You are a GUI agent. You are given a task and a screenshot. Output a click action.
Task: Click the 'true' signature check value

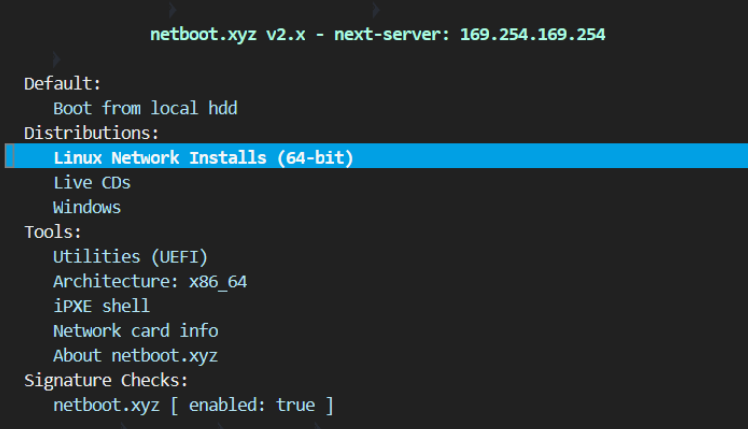pos(295,405)
